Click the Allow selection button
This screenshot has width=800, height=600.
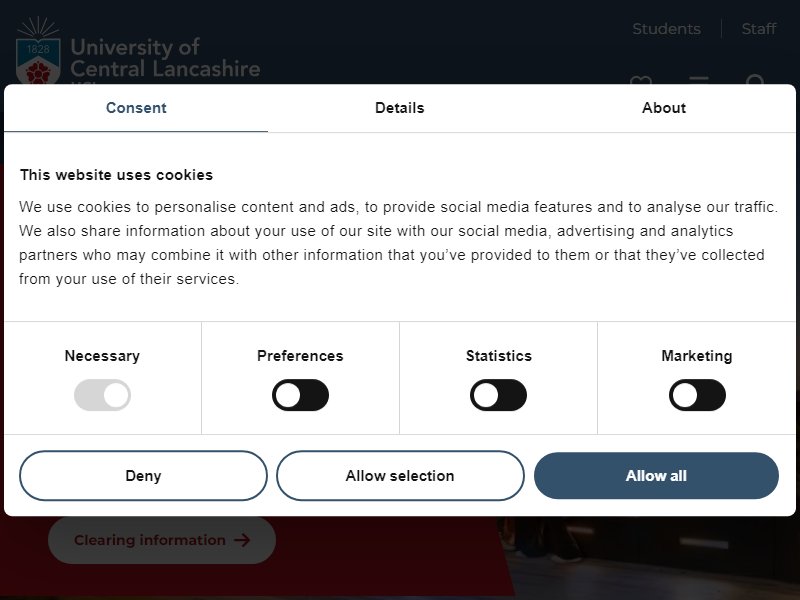coord(400,476)
